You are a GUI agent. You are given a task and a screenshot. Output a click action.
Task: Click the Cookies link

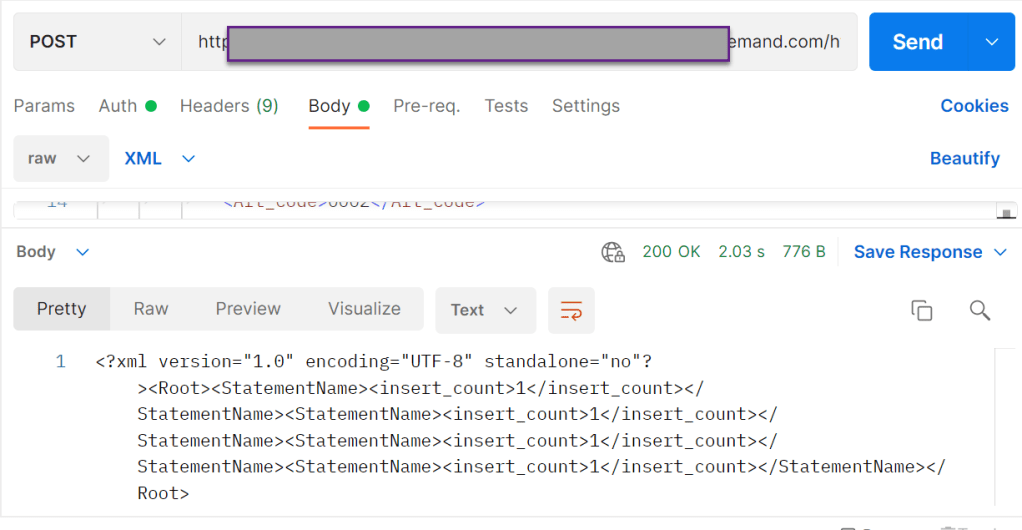[x=974, y=106]
